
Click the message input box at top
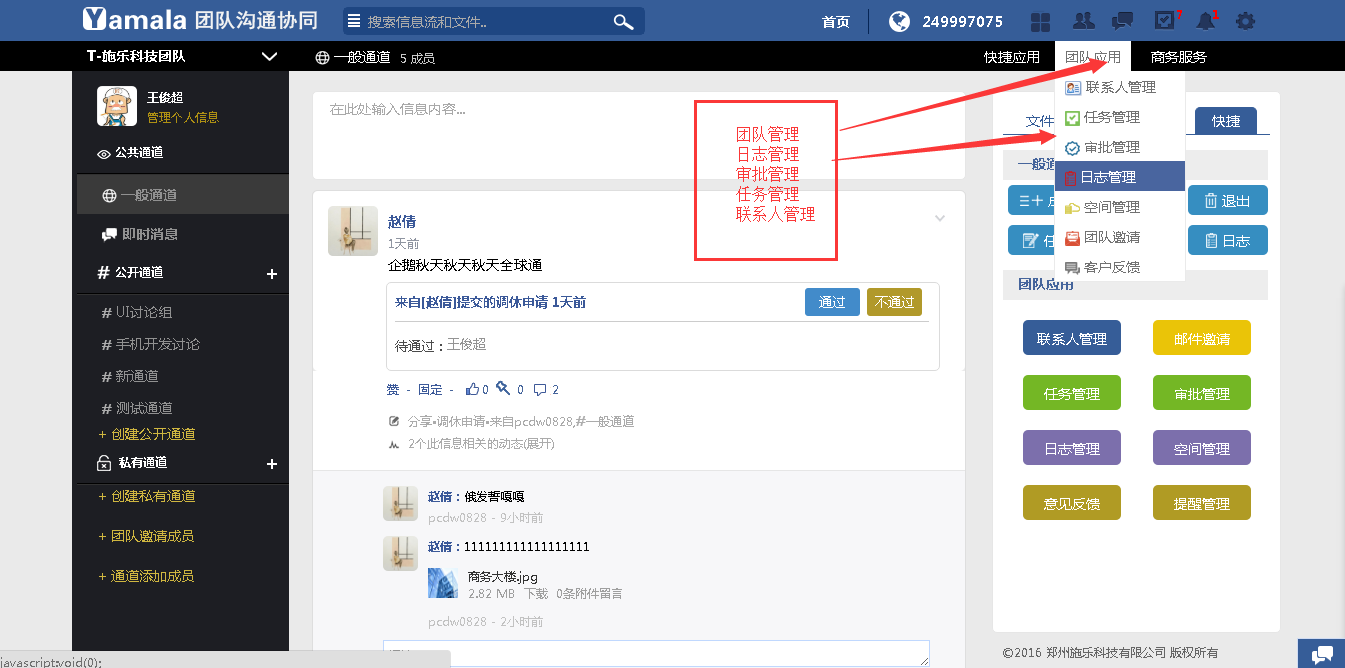tap(638, 135)
